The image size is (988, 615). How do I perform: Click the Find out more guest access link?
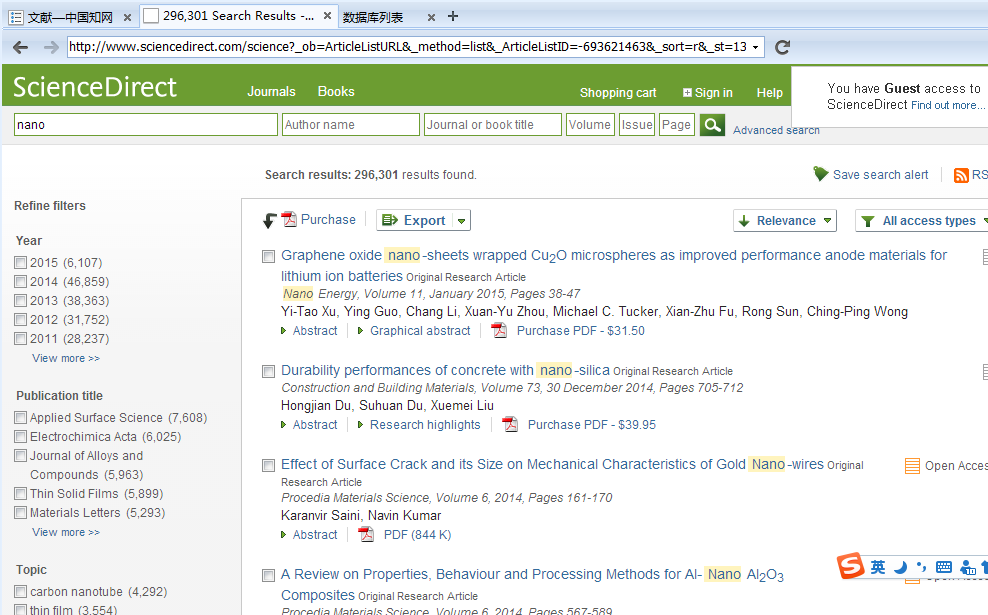[x=947, y=105]
